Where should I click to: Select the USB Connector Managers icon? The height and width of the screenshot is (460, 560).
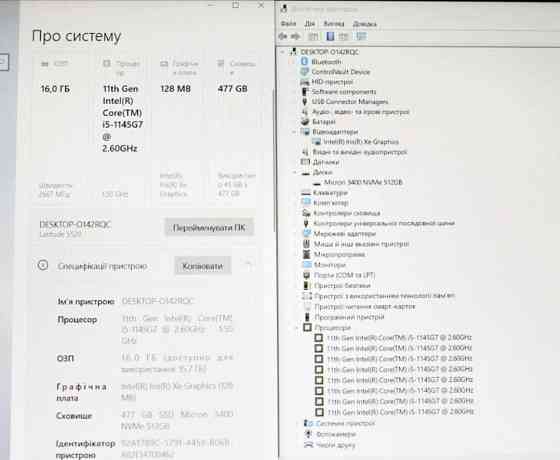[x=305, y=102]
